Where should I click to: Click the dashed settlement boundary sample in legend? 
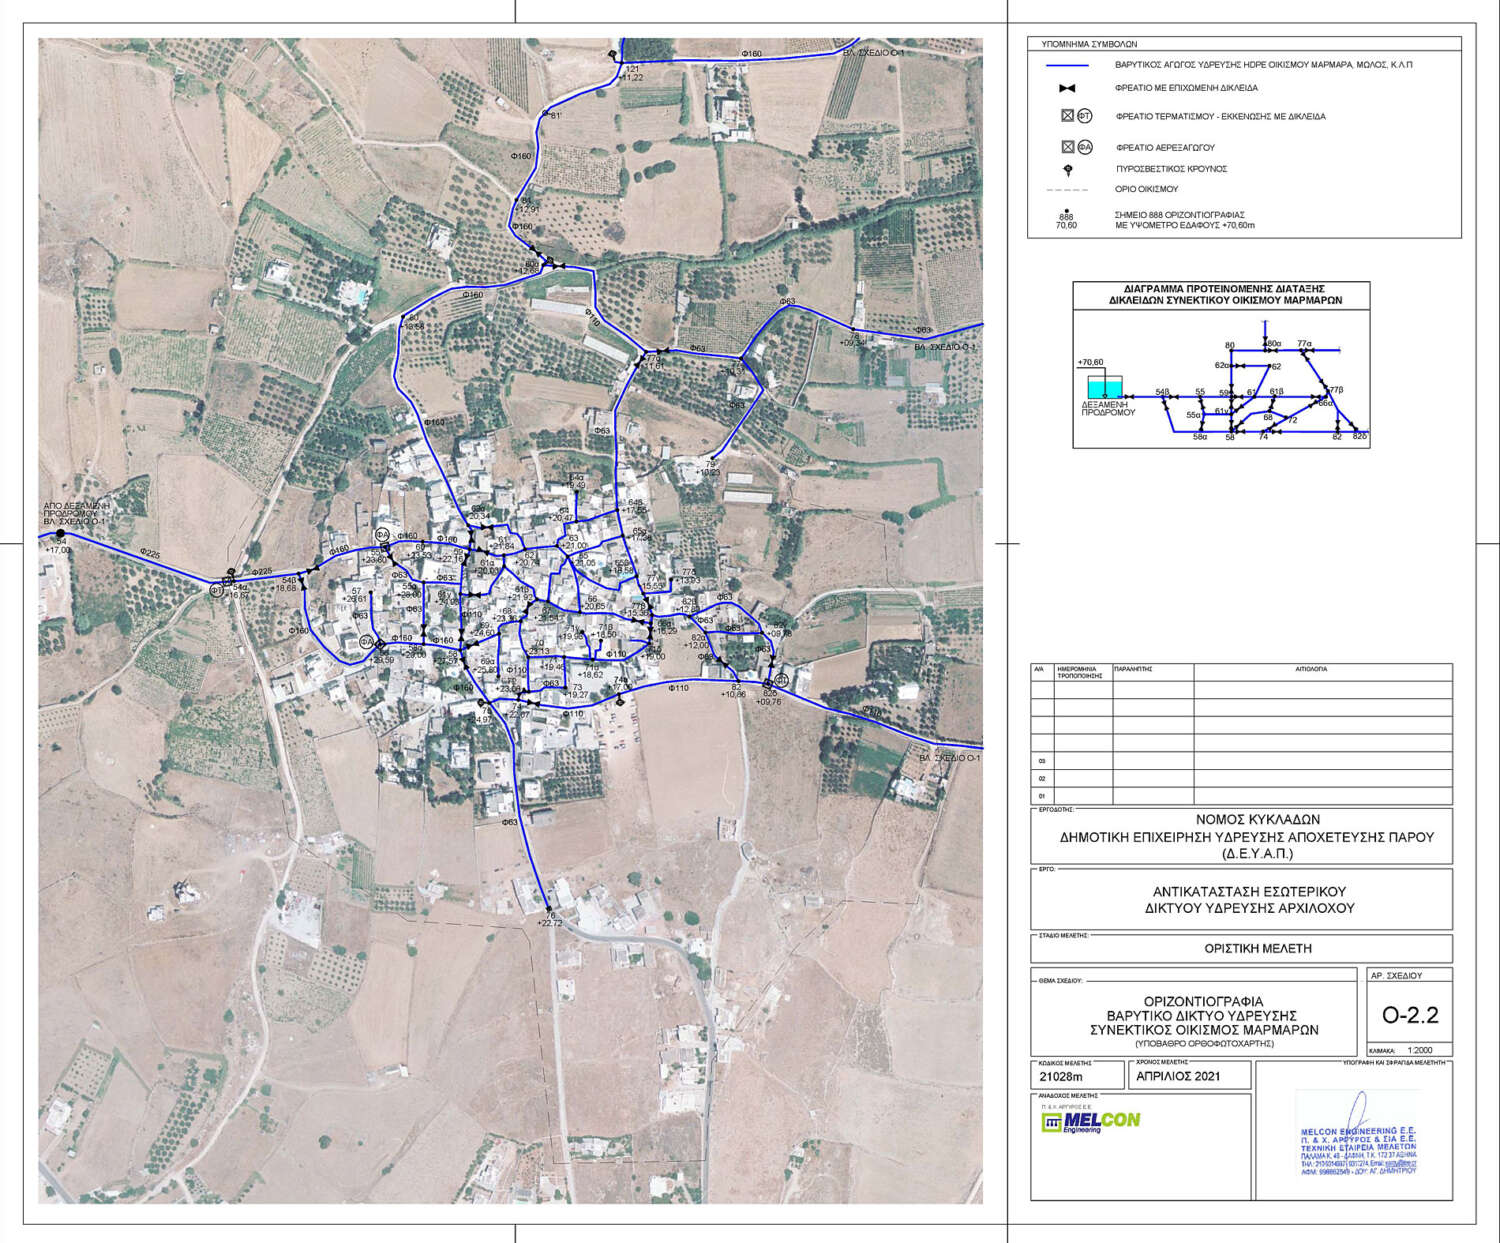coord(1066,189)
